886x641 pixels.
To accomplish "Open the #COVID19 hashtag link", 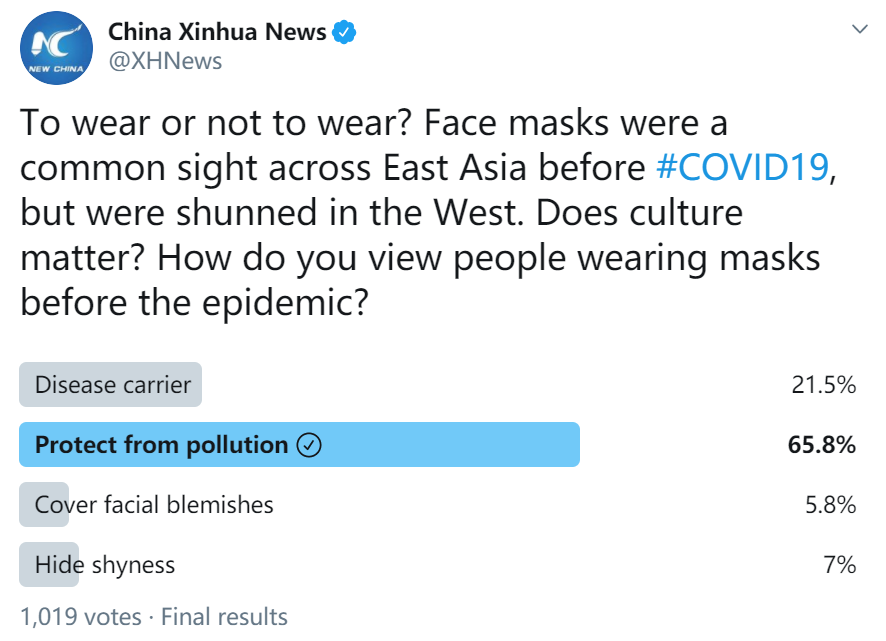I will point(741,167).
